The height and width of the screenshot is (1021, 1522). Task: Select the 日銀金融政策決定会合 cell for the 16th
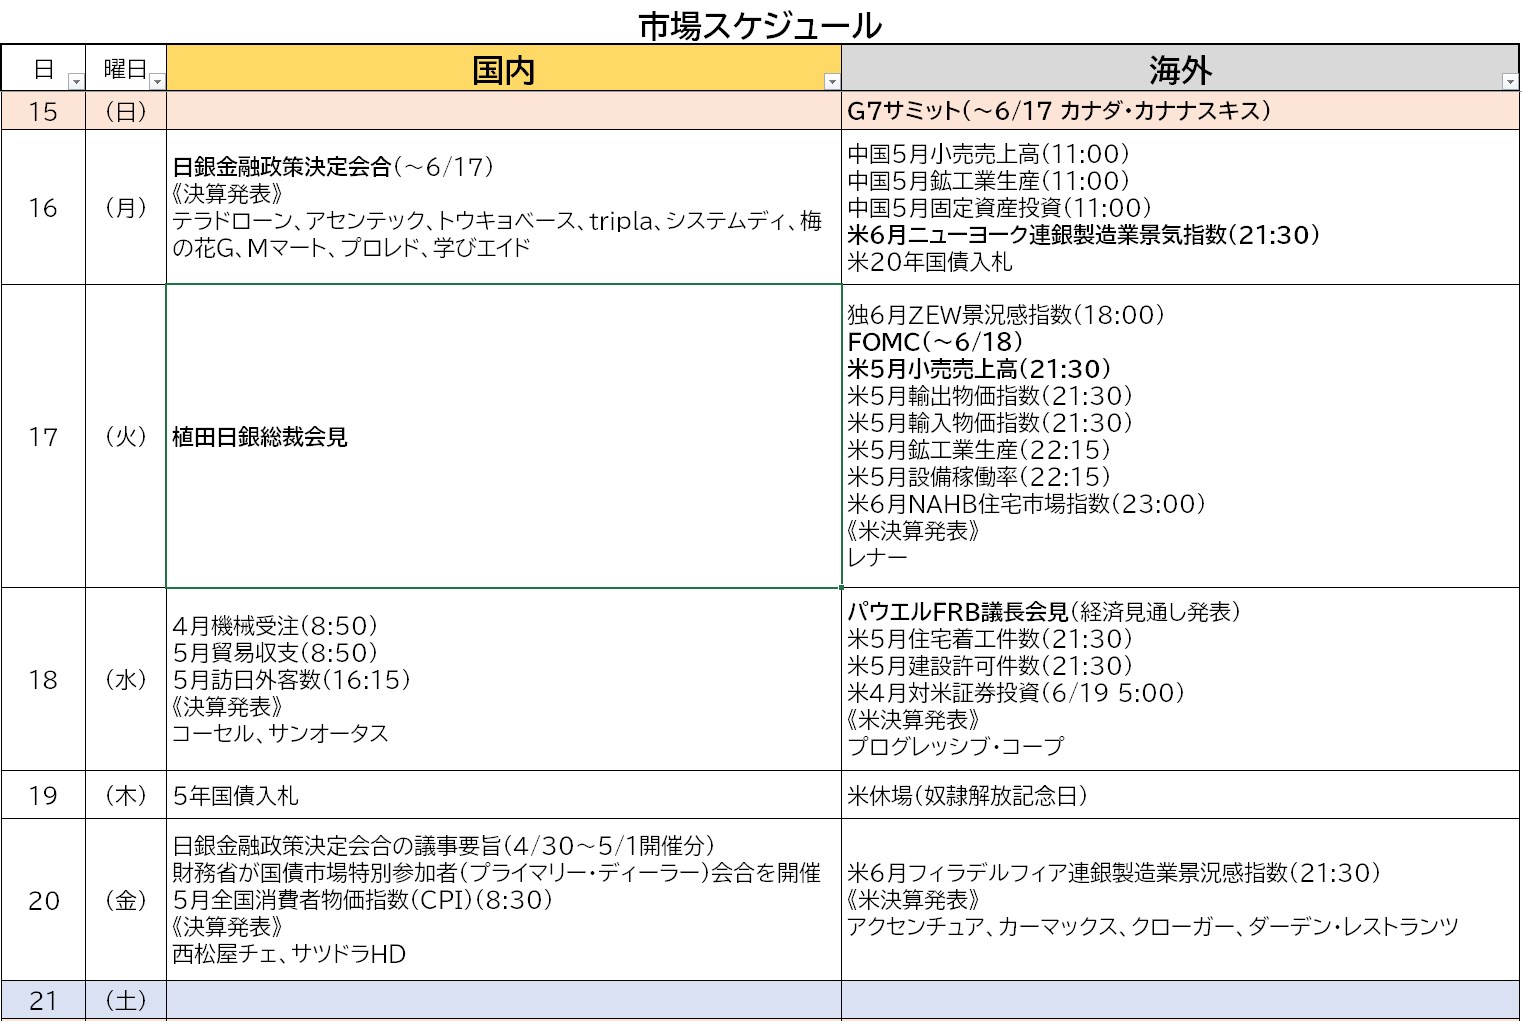pos(503,208)
